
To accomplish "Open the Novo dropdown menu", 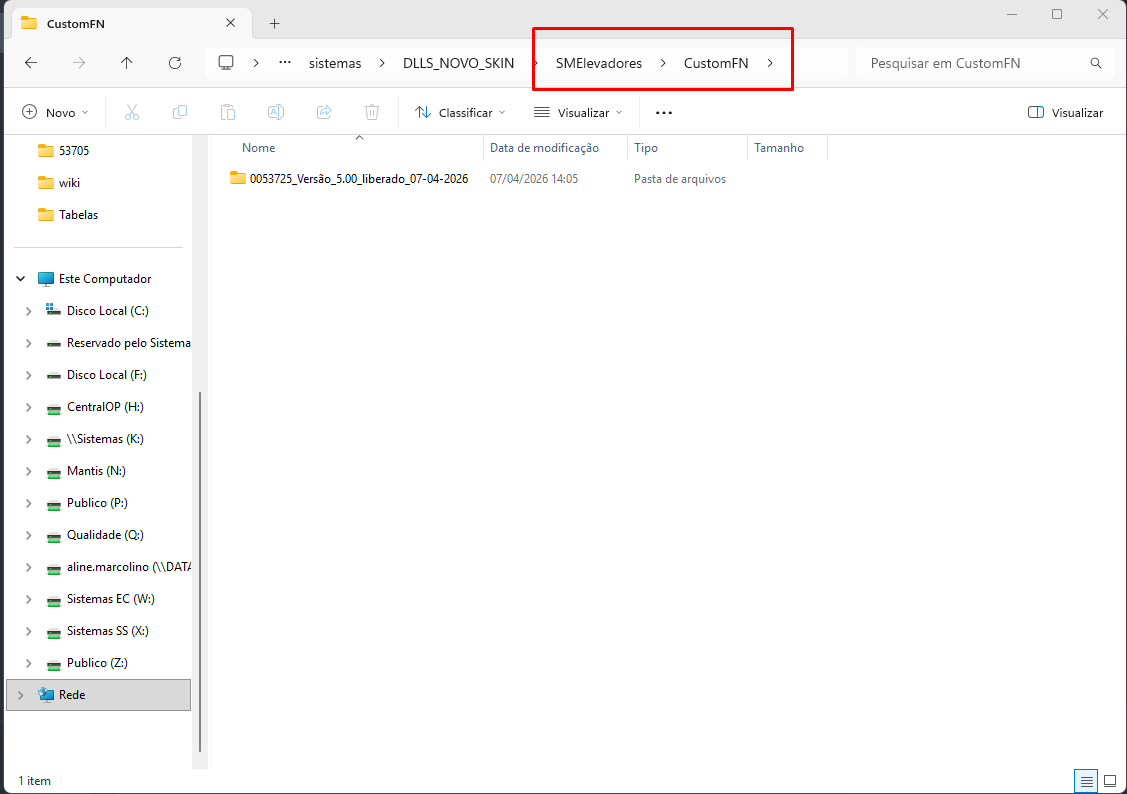I will pyautogui.click(x=56, y=113).
